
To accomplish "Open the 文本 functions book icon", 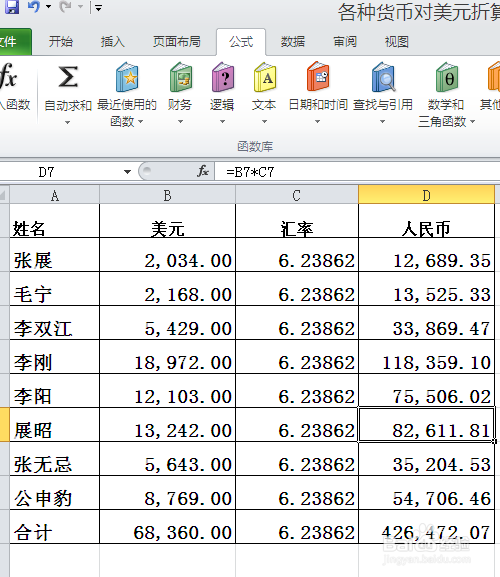I will [265, 77].
